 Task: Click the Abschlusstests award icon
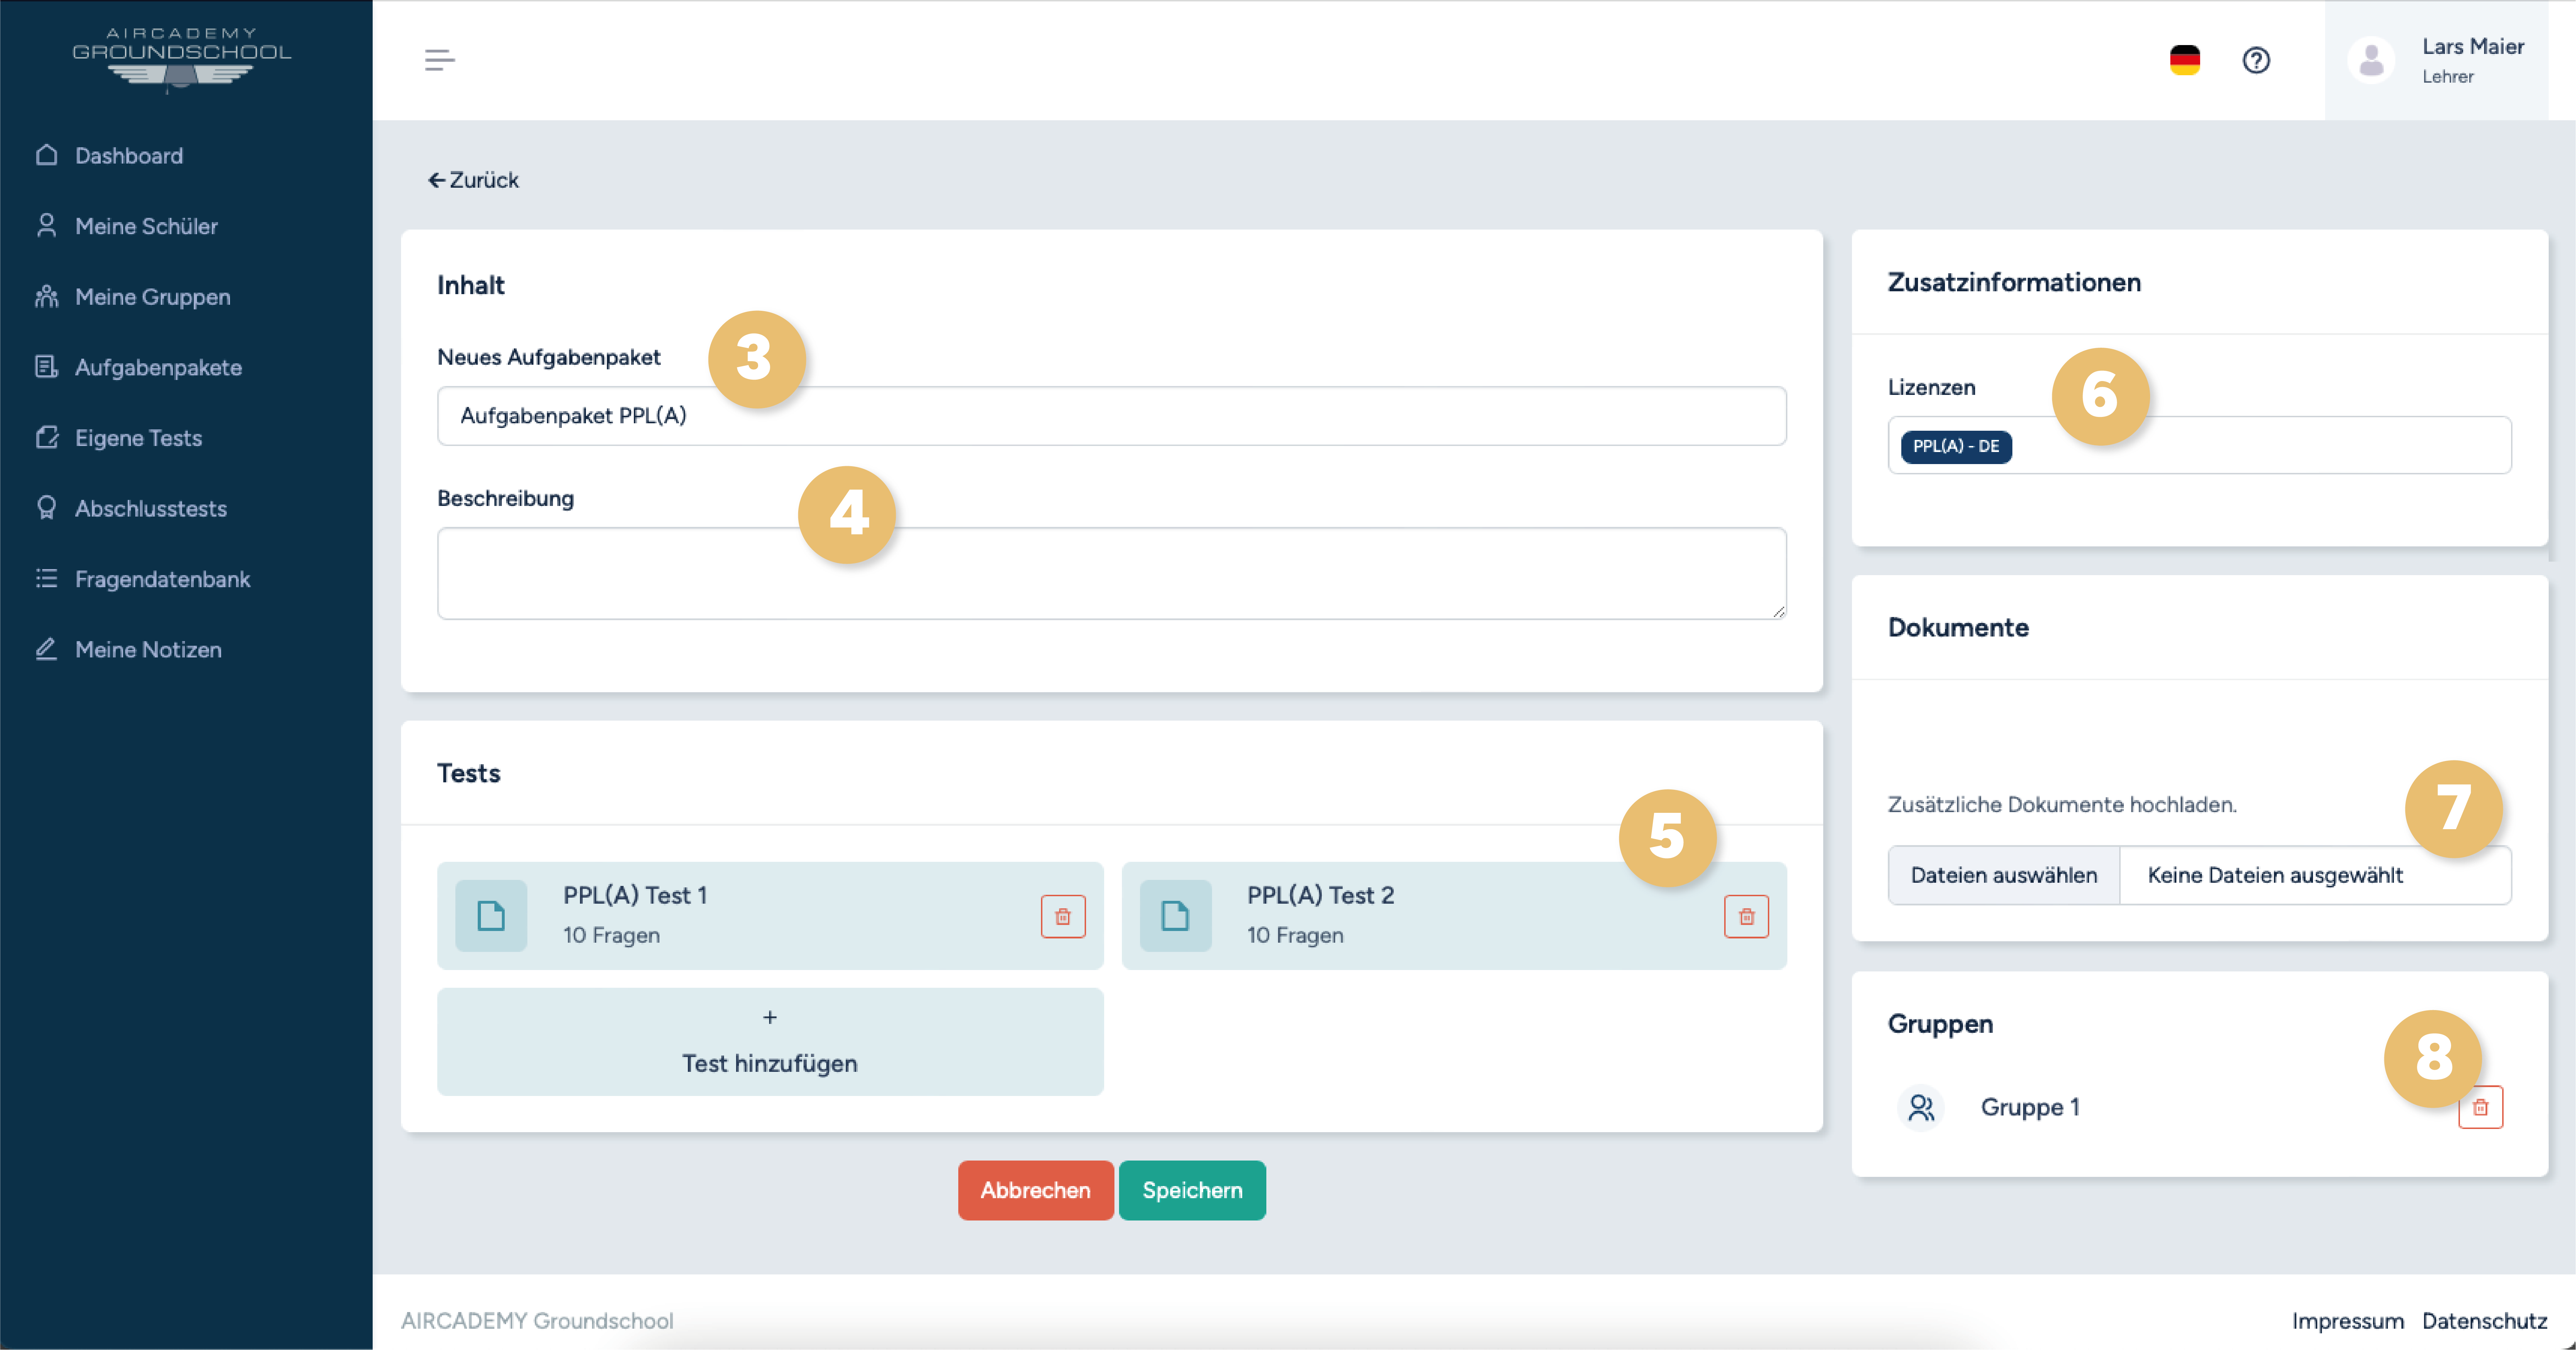[x=46, y=508]
